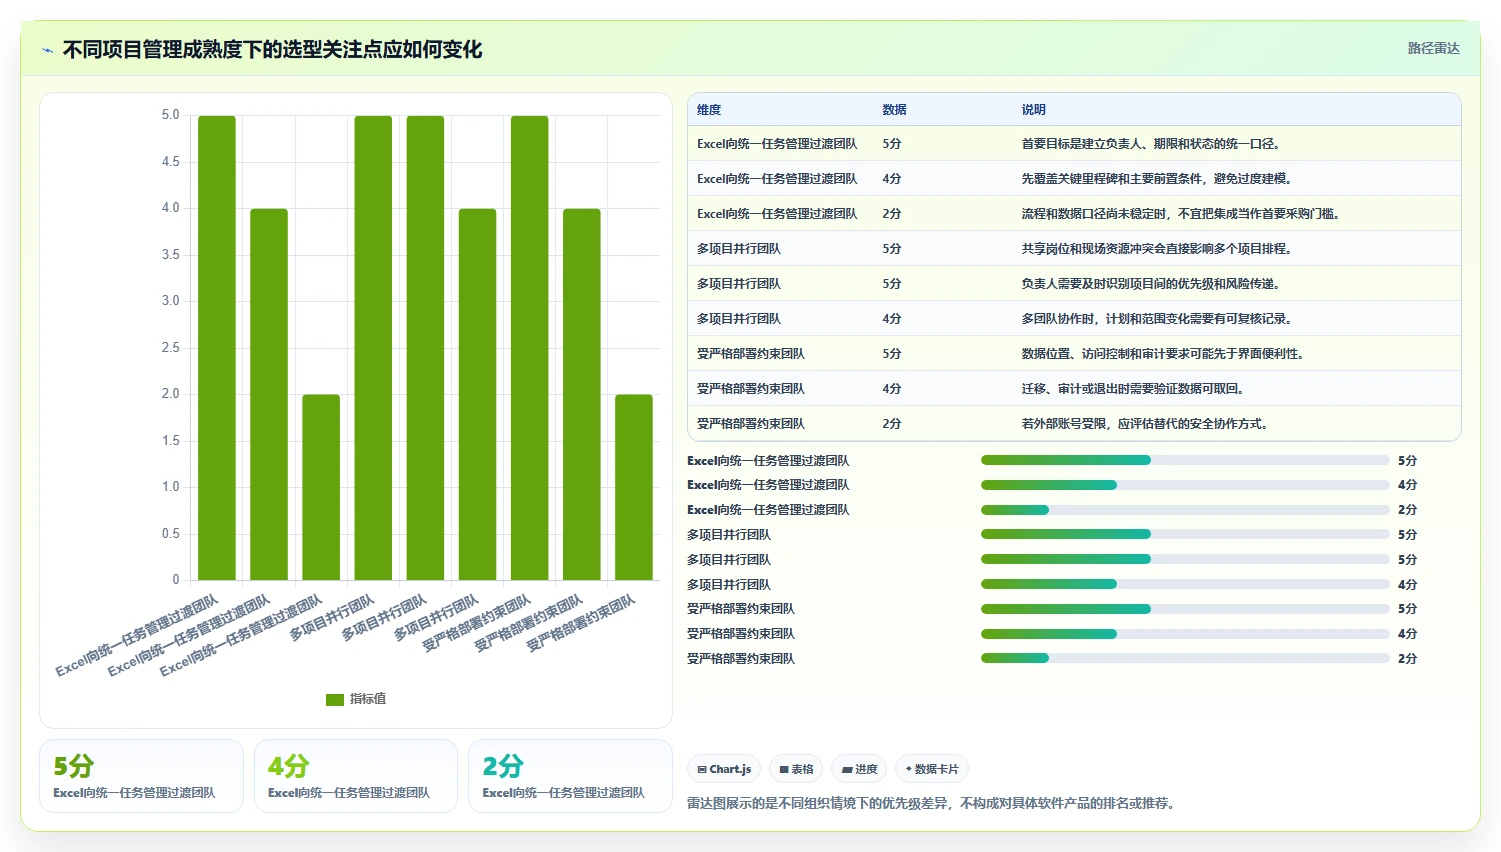The image size is (1501, 852).
Task: Select the row 若外部账号受限，应评估替代的安全协作方式
Action: click(x=1074, y=424)
